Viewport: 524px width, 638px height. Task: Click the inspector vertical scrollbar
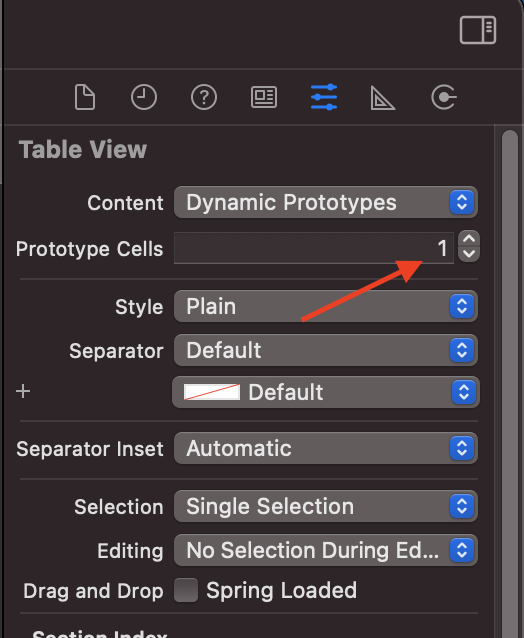coord(510,382)
